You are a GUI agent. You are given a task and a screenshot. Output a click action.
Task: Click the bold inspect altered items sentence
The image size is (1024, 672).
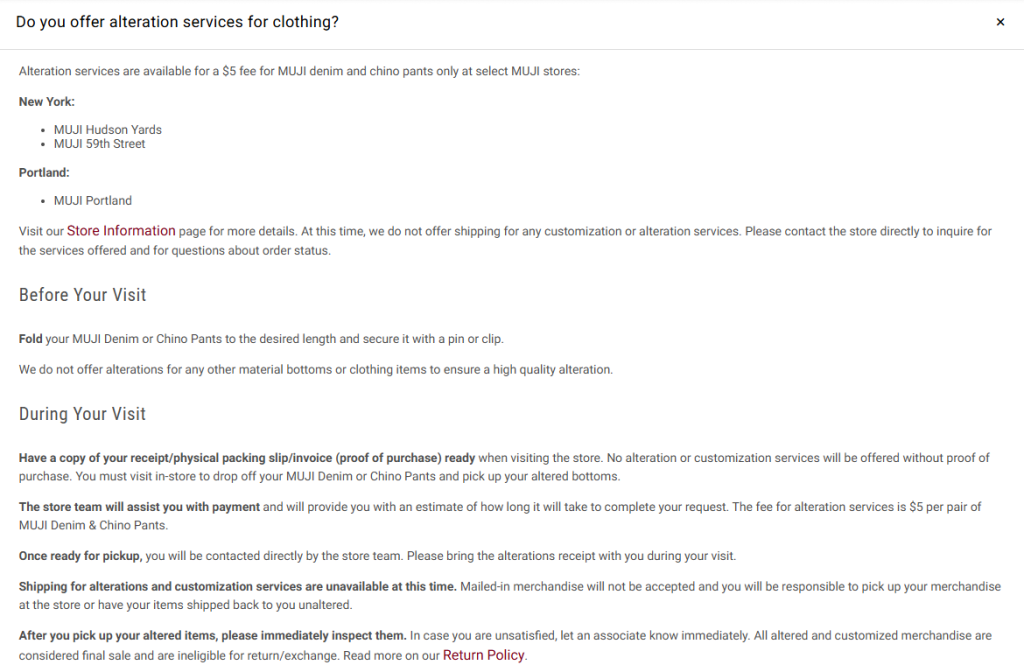tap(212, 636)
